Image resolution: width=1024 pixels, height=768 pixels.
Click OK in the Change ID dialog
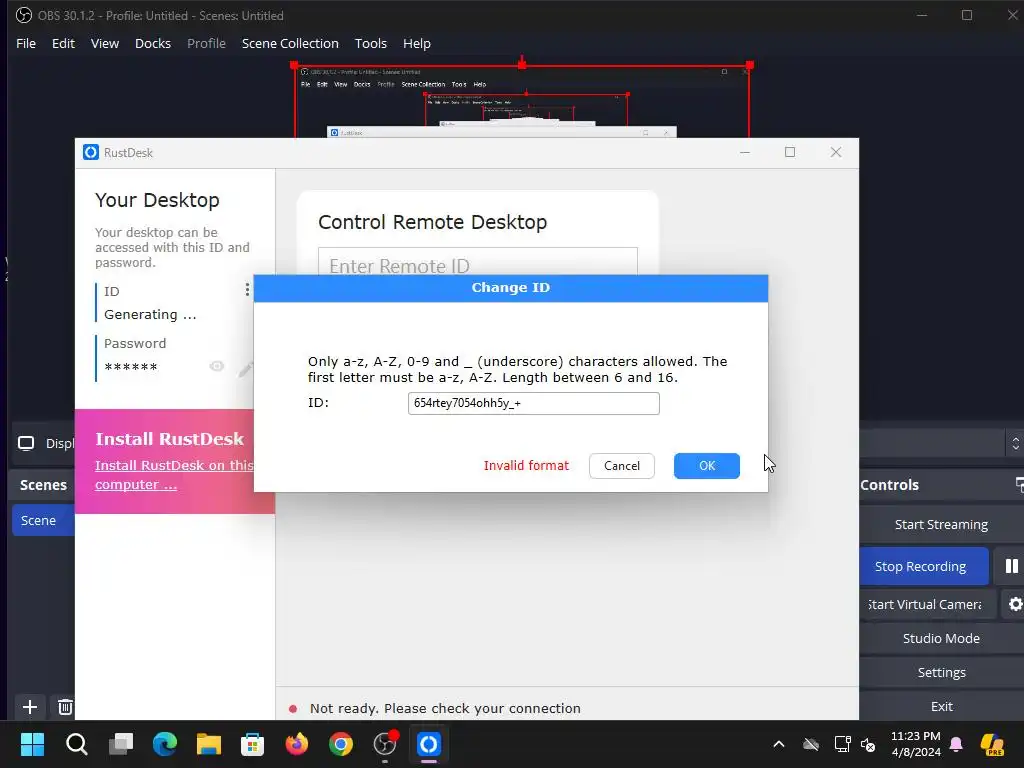pos(707,466)
